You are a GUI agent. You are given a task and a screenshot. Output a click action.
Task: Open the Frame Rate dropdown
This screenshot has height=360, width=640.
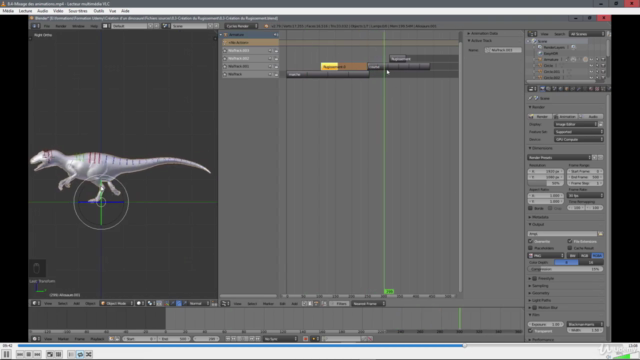pyautogui.click(x=585, y=196)
